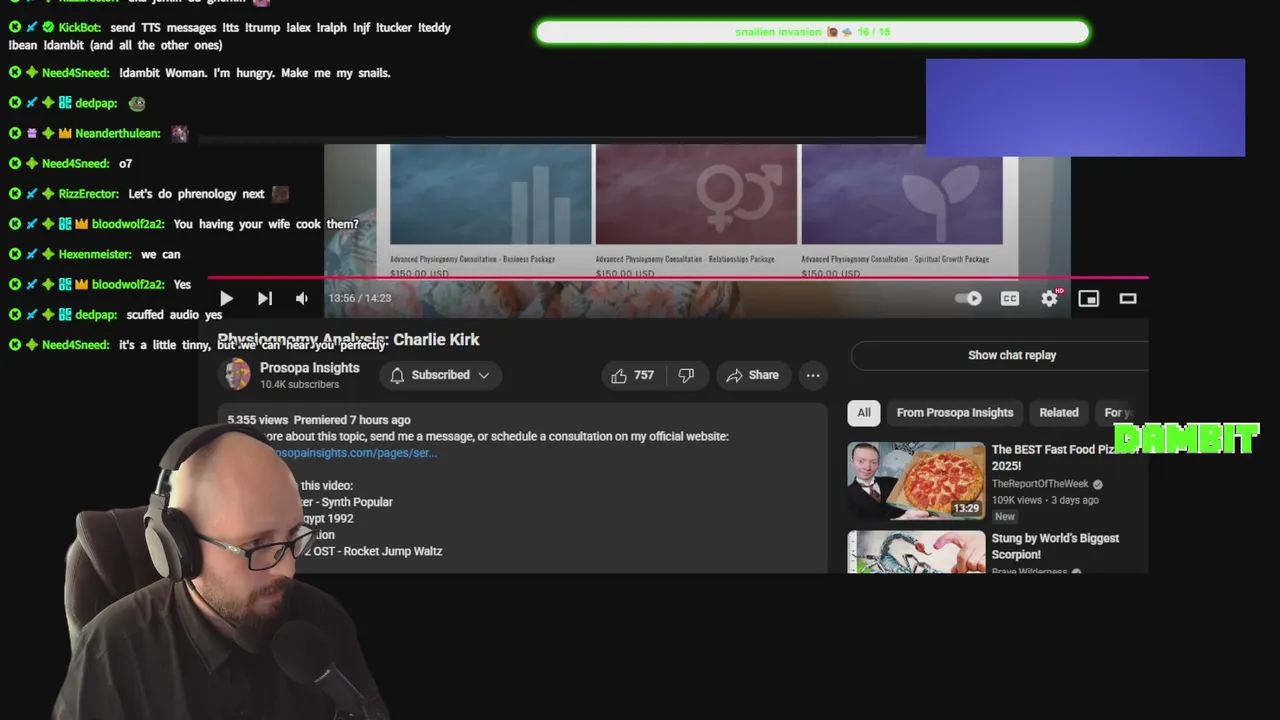Click video timestamp 13:56 / 14:23
The image size is (1280, 720).
click(360, 298)
